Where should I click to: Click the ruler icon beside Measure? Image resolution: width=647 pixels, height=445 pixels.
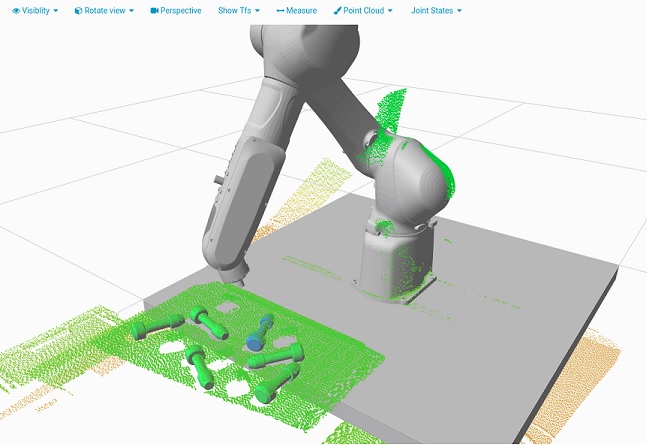280,11
